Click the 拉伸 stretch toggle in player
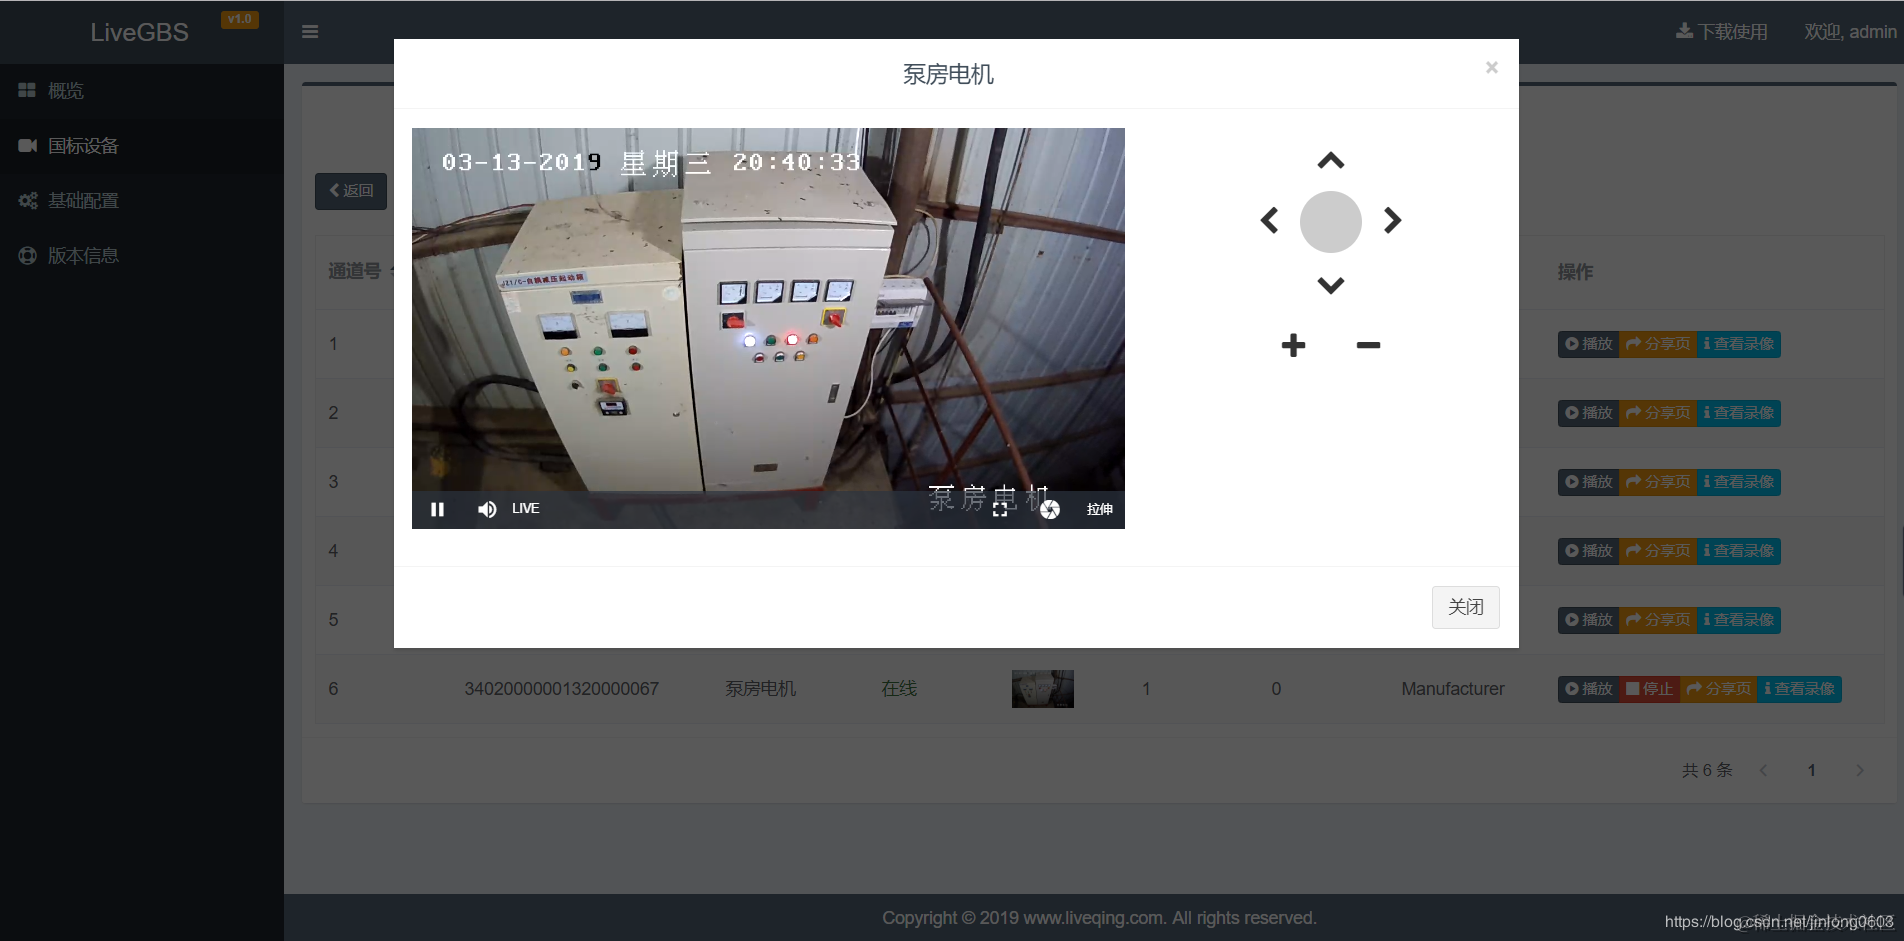This screenshot has height=941, width=1904. tap(1100, 509)
